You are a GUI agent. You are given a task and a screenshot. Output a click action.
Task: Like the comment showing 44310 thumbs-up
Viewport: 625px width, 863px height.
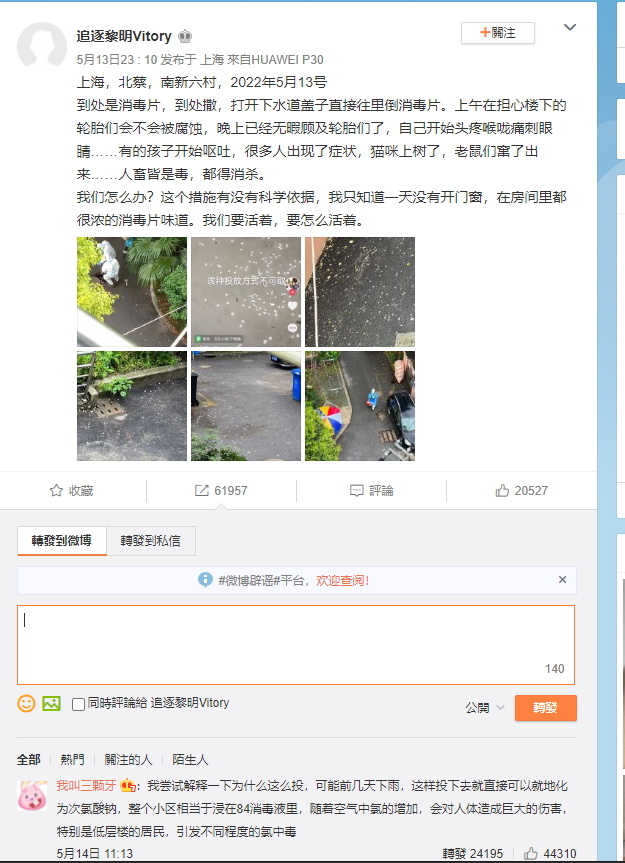[x=530, y=854]
